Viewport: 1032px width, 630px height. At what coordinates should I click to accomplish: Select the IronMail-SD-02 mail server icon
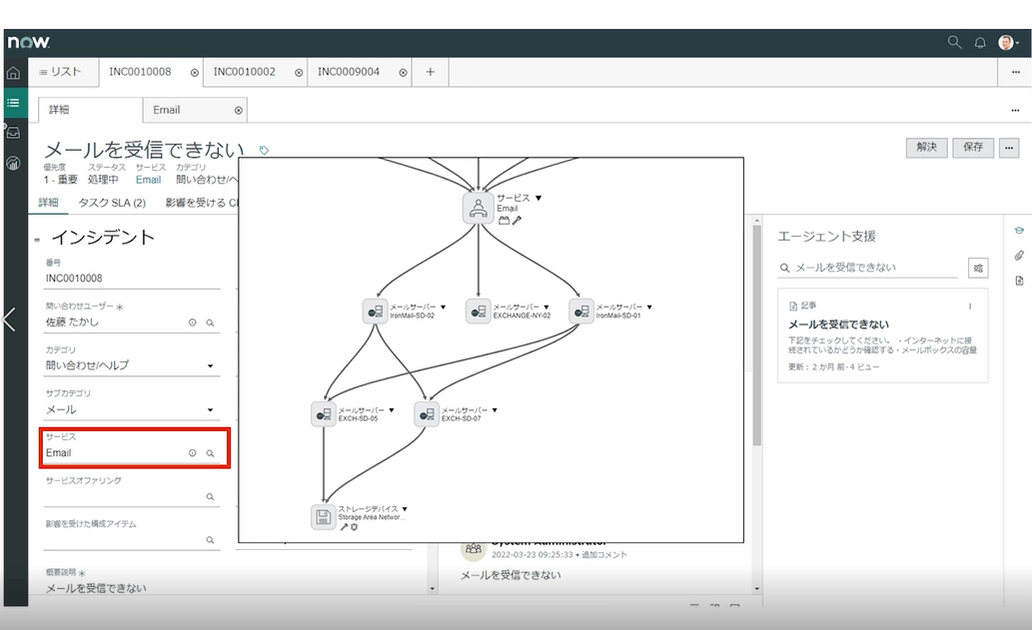(x=375, y=311)
